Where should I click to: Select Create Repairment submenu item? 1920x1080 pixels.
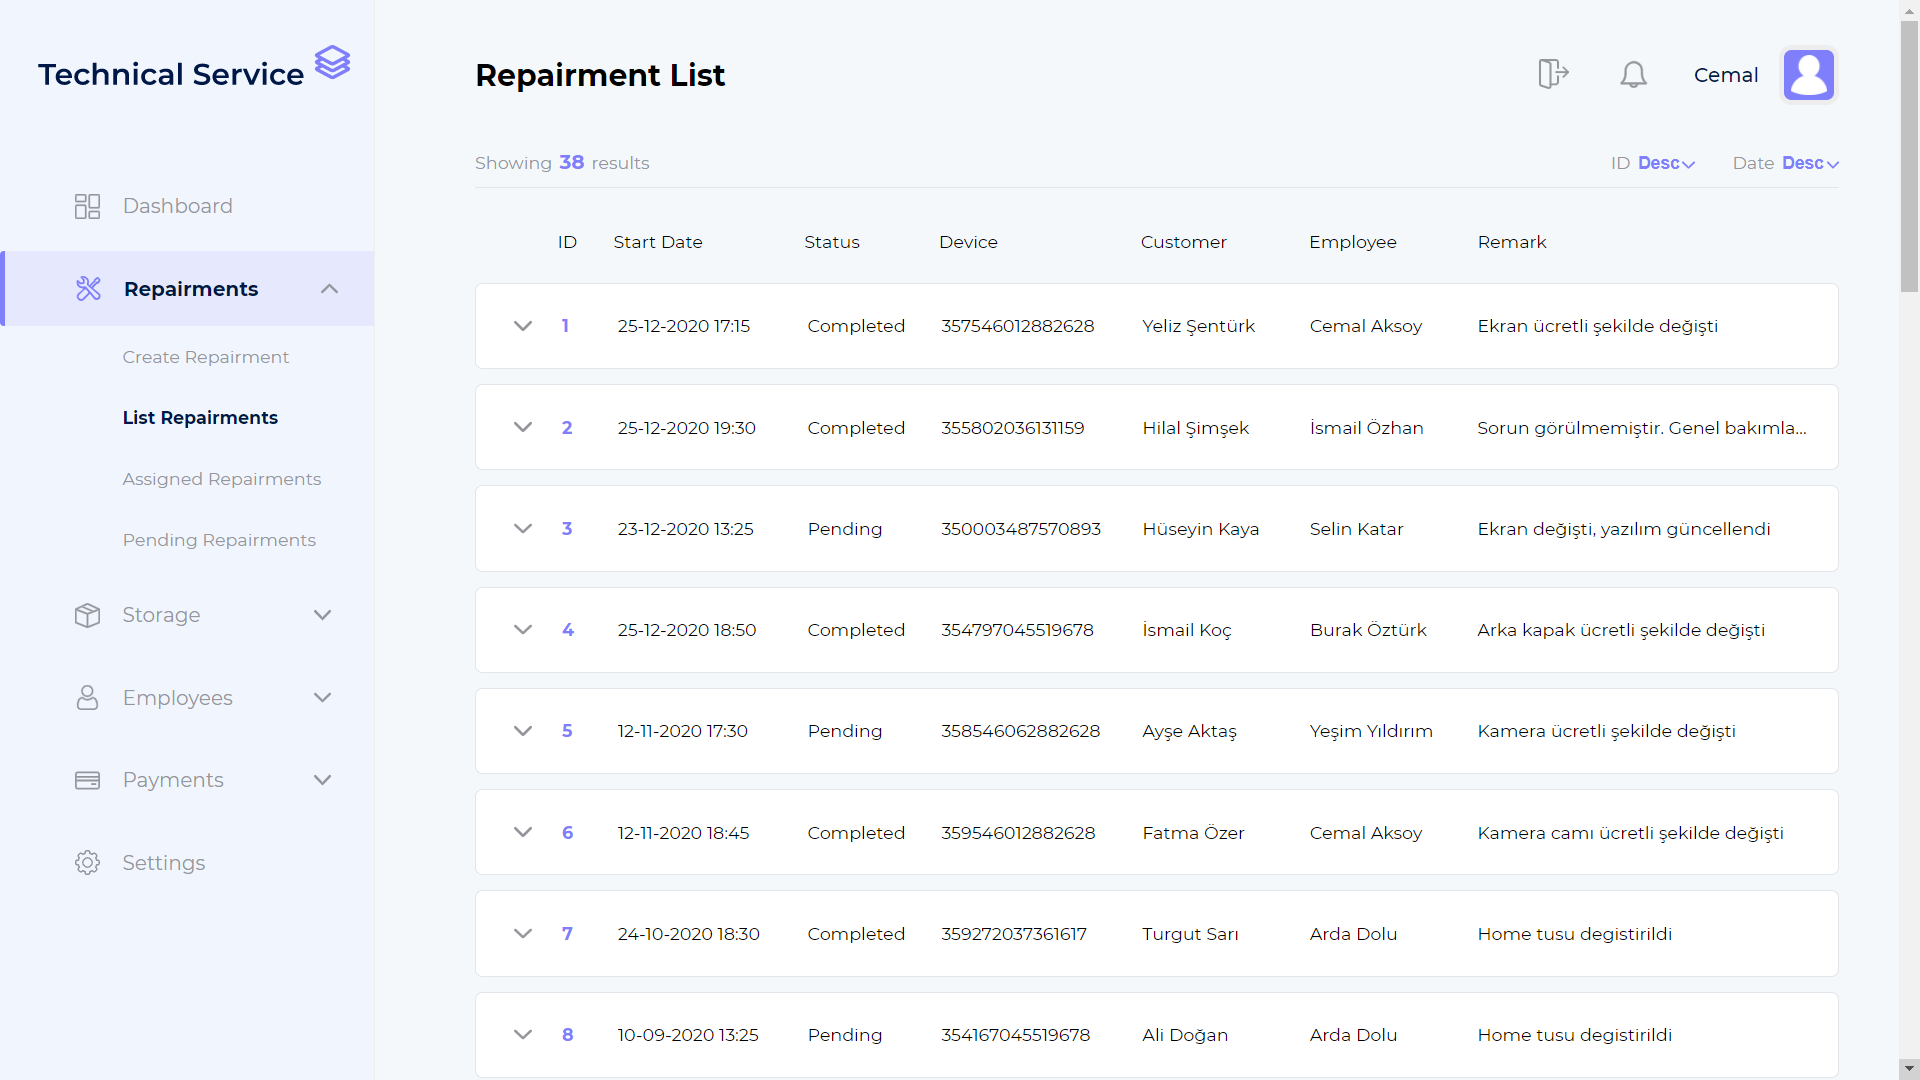206,357
